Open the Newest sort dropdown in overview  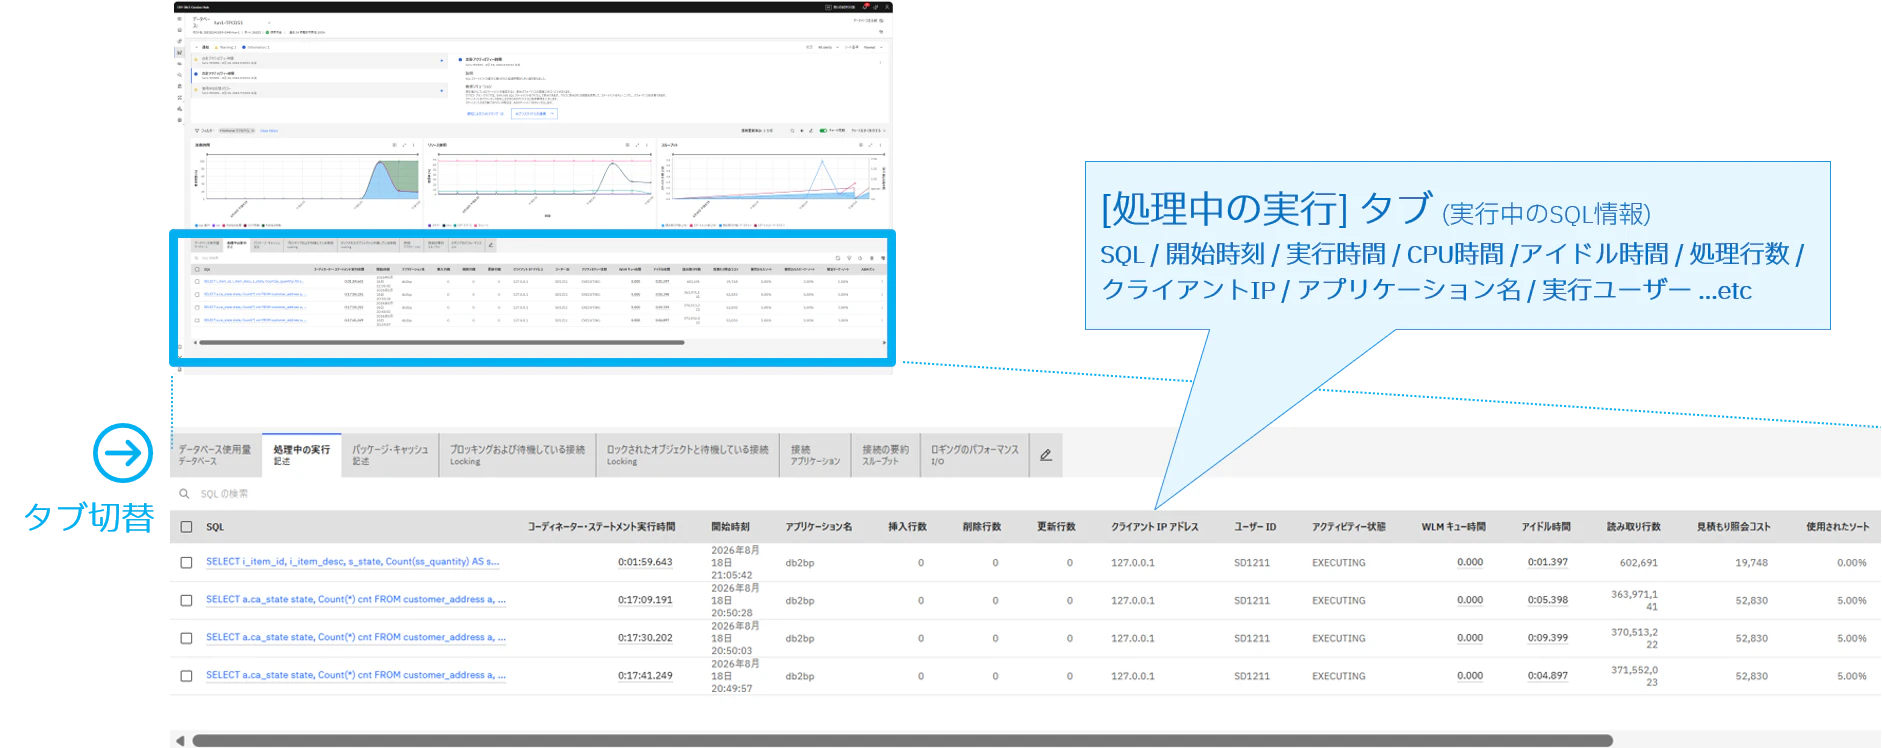872,47
